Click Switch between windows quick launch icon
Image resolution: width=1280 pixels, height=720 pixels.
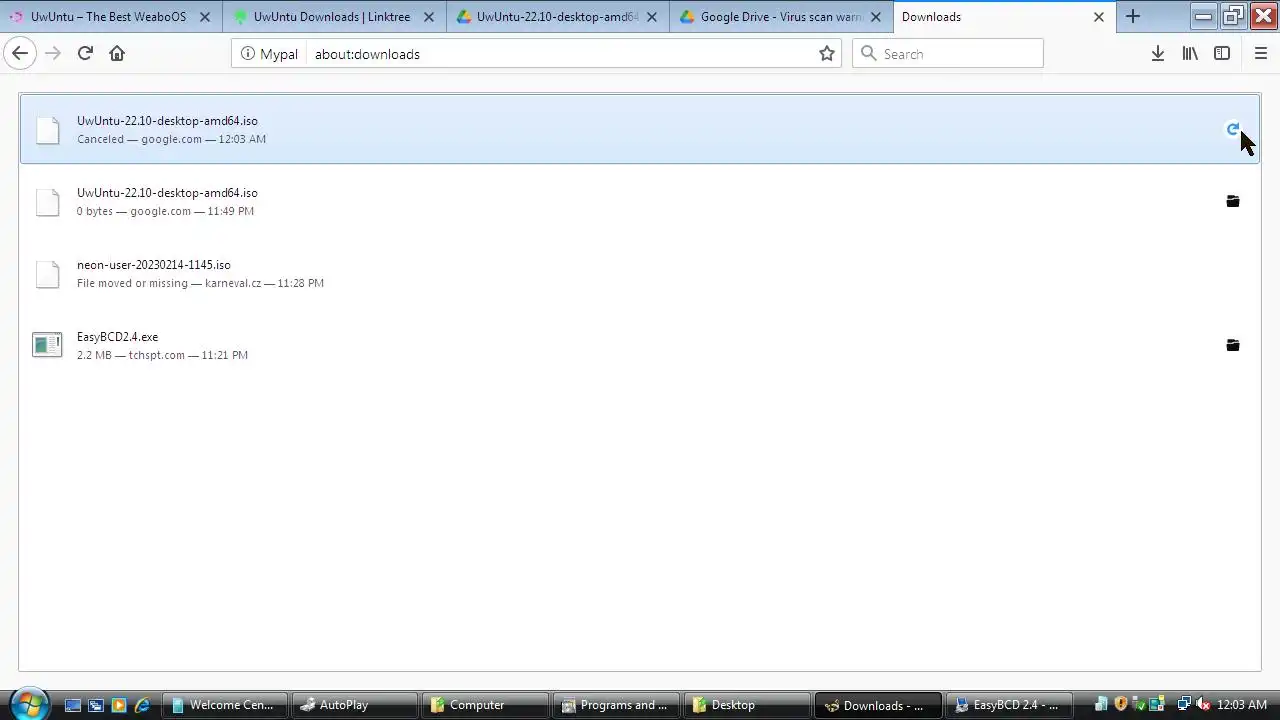tap(96, 705)
